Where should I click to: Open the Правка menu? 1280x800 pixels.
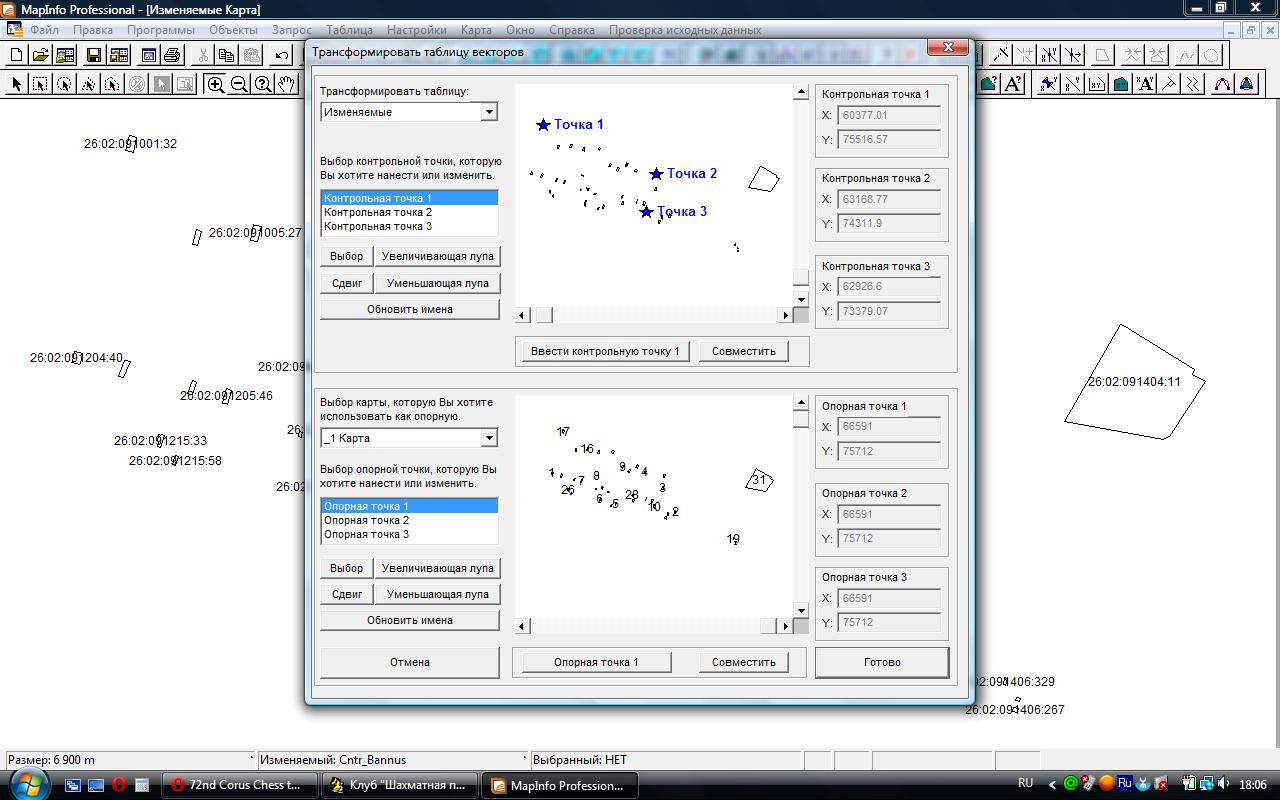coord(93,30)
